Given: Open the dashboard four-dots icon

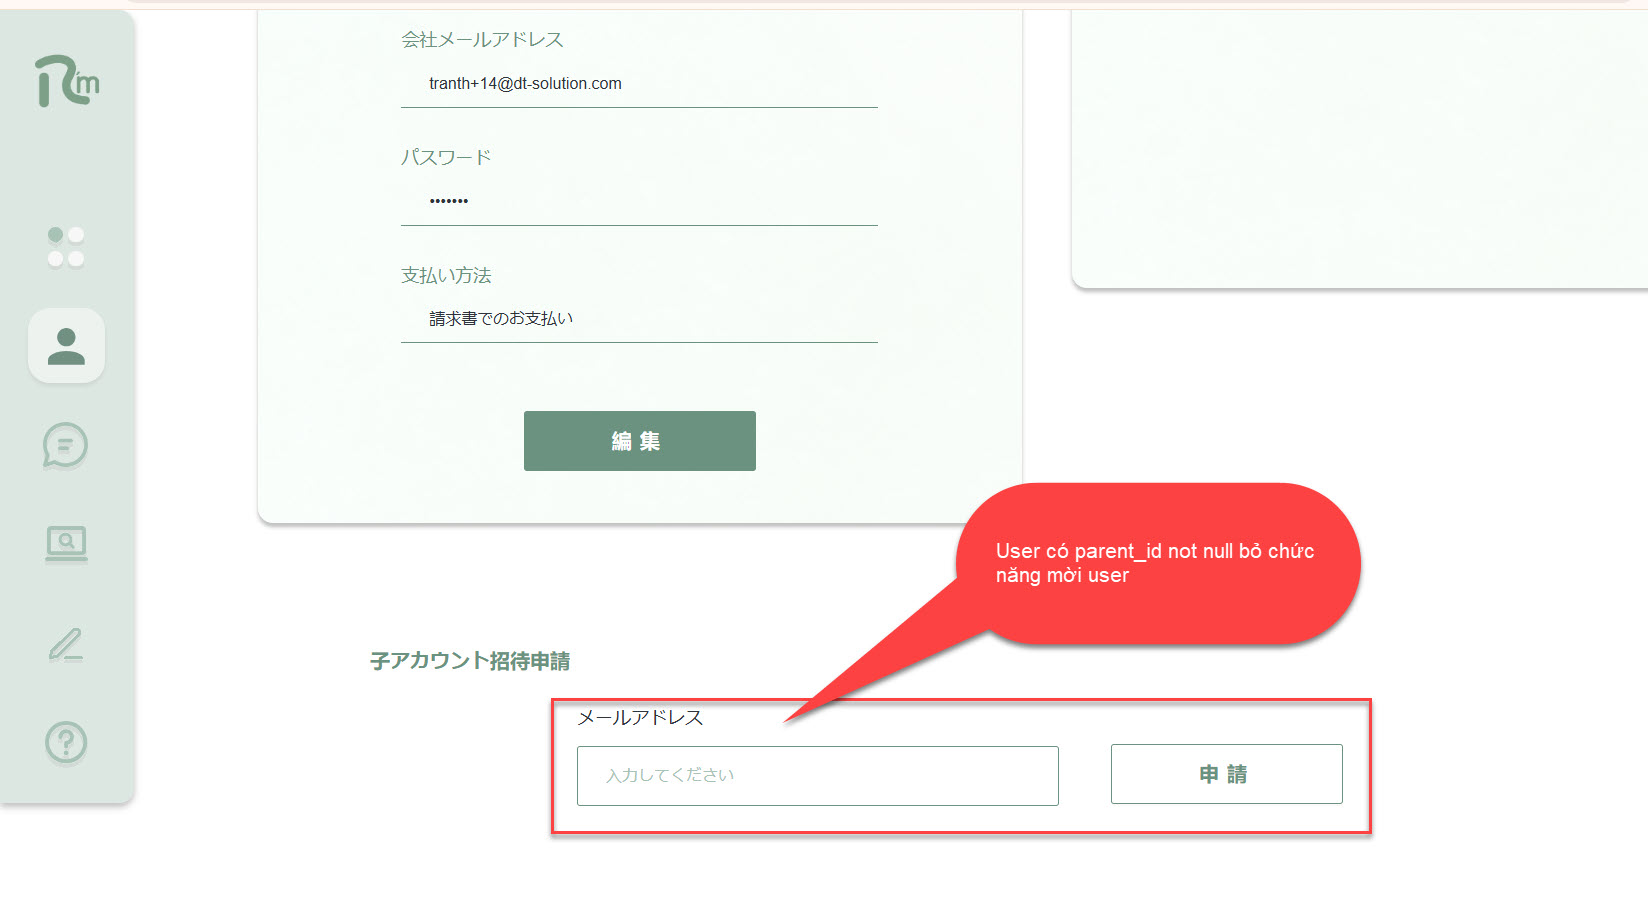Looking at the screenshot, I should pos(66,247).
